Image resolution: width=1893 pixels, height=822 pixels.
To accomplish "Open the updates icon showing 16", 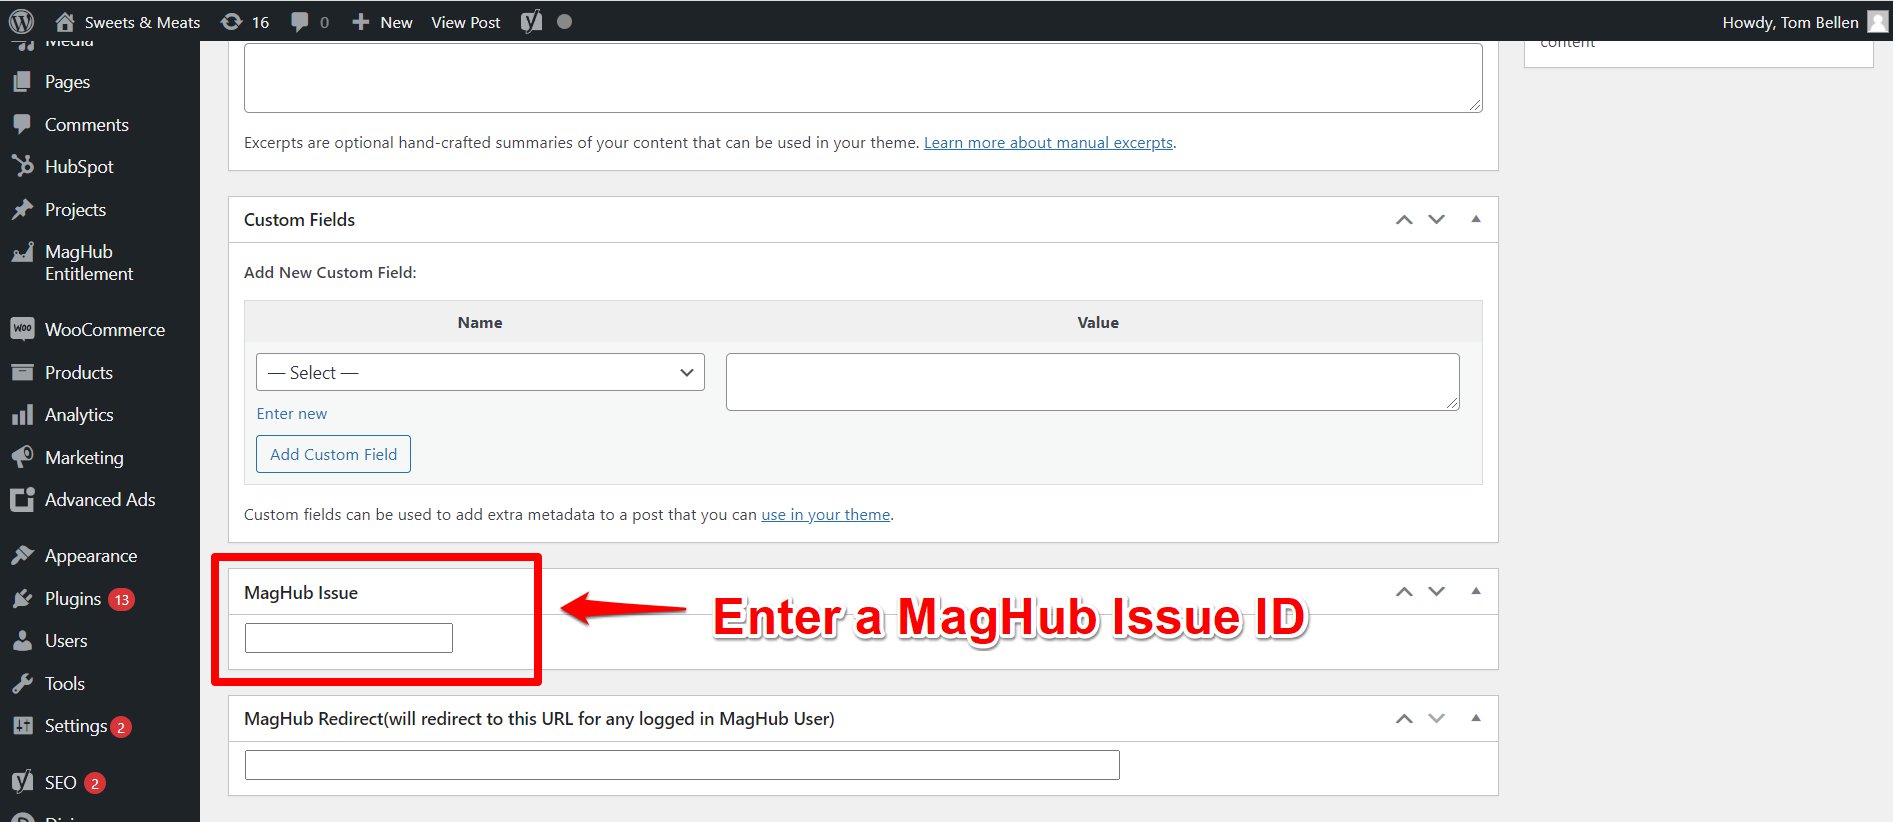I will coord(231,21).
